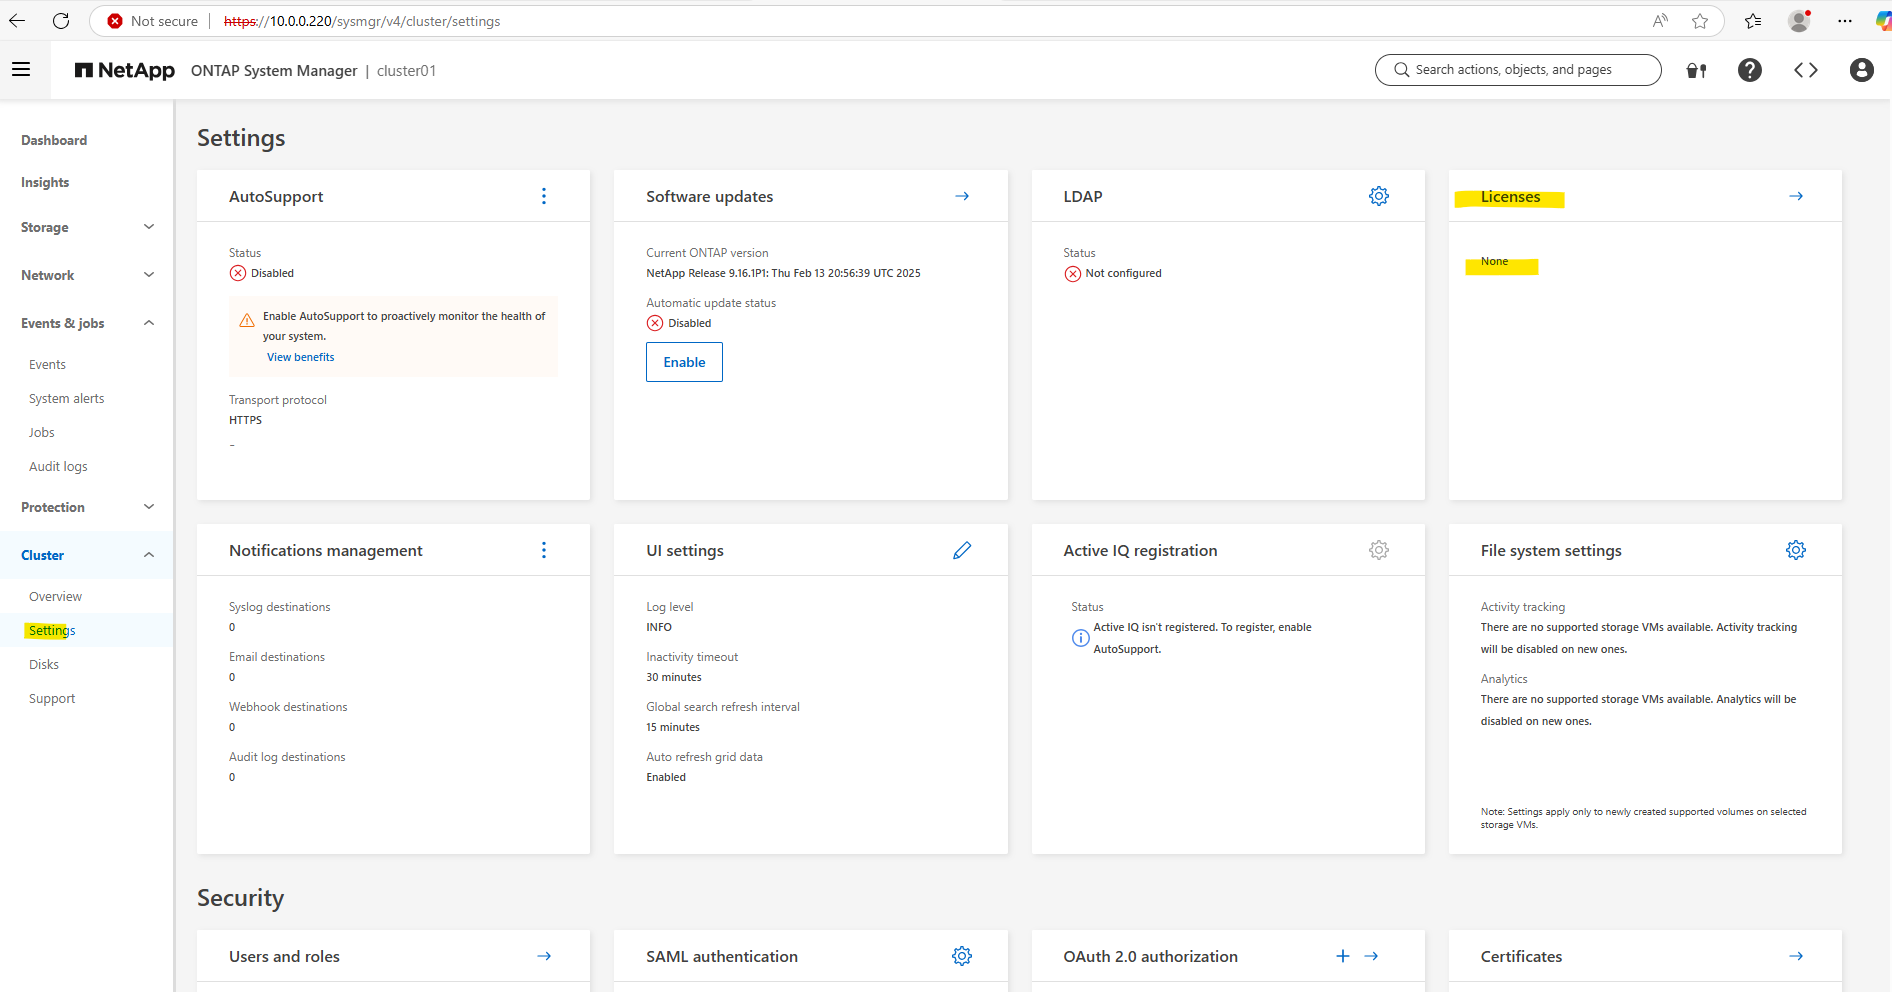
Task: Edit UI settings with pencil icon
Action: pyautogui.click(x=962, y=550)
